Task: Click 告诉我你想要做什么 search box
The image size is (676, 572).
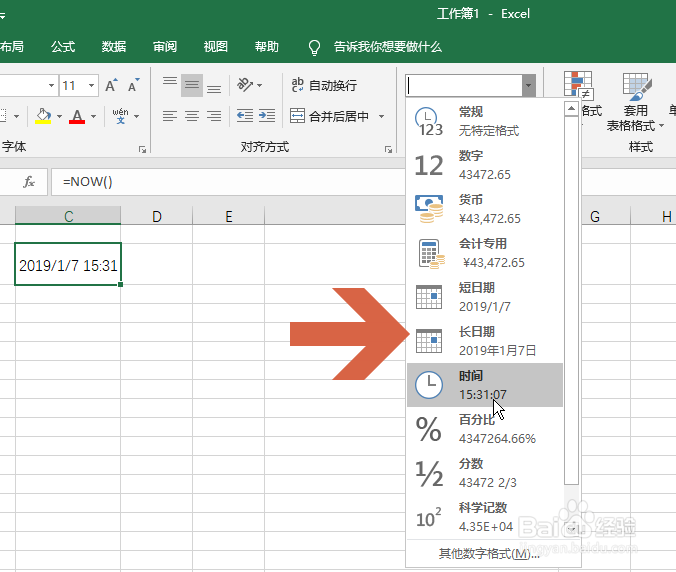Action: point(388,47)
